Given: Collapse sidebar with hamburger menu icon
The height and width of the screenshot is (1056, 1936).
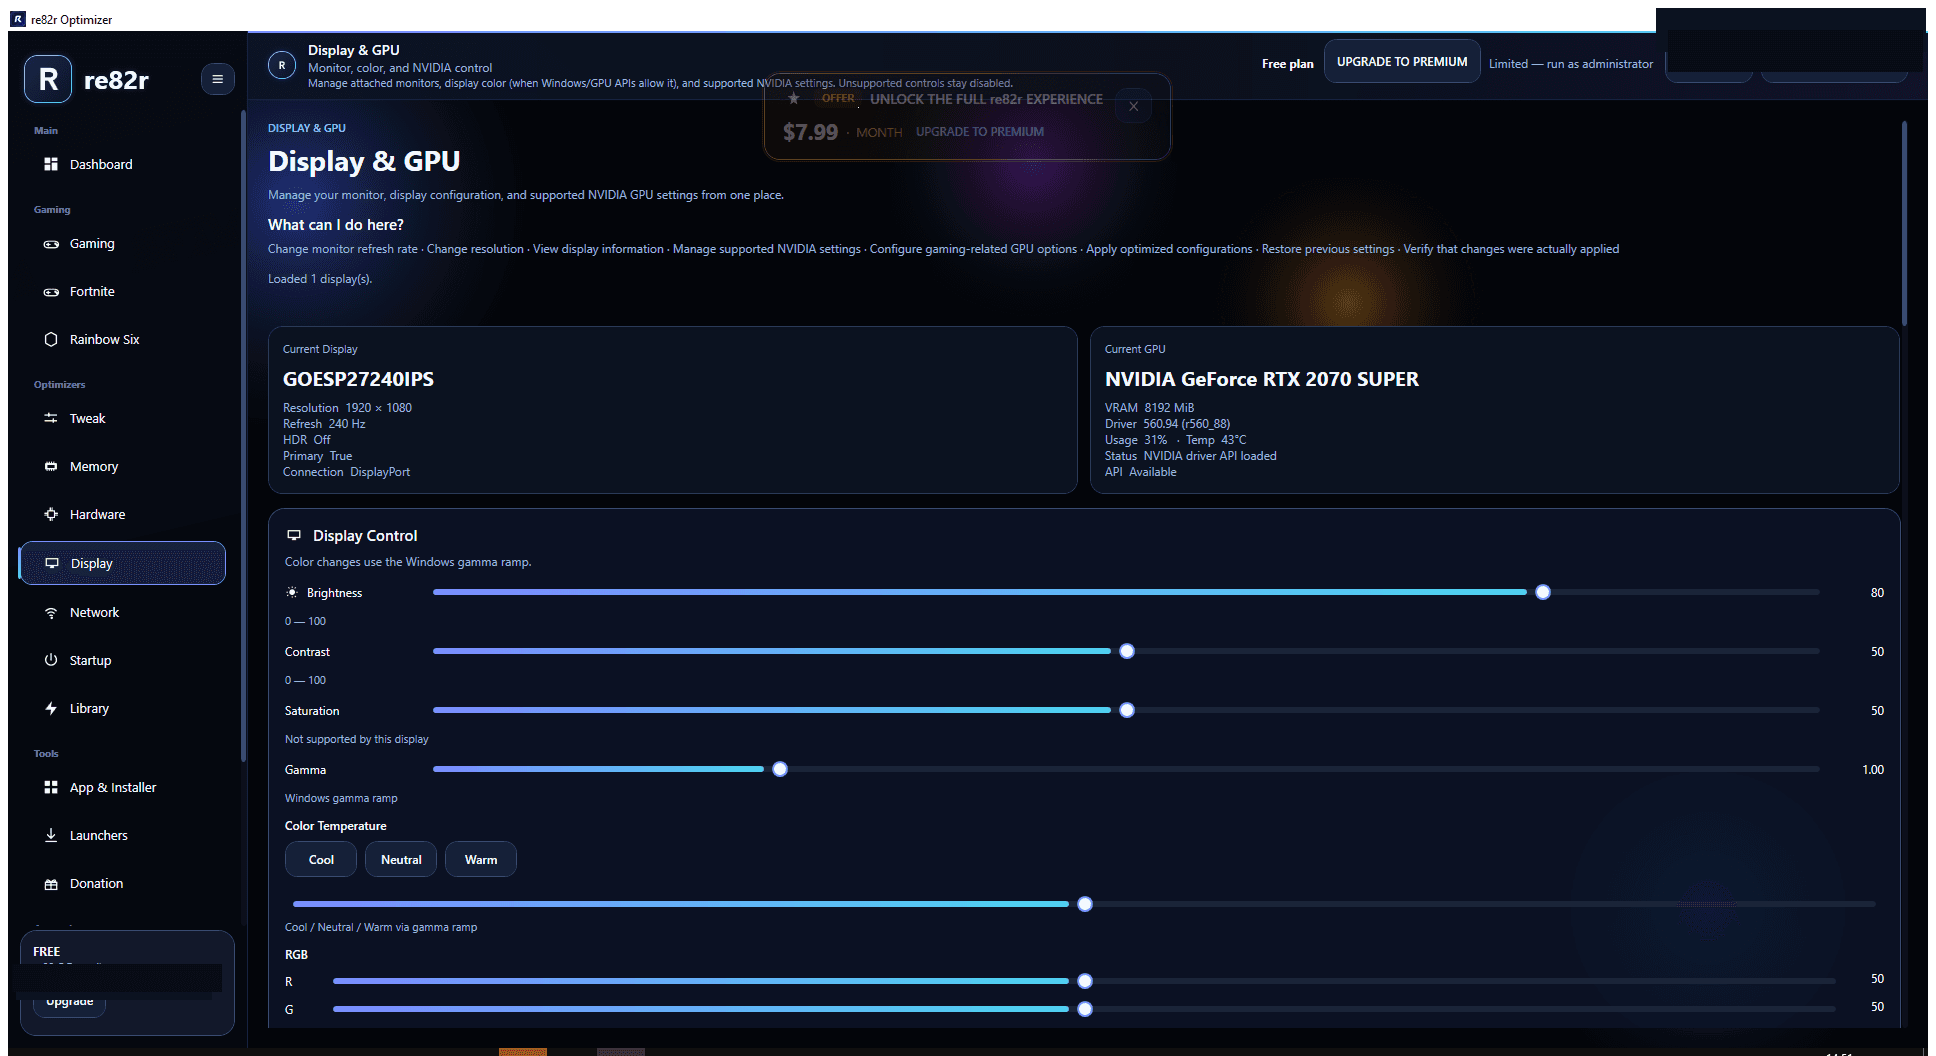Looking at the screenshot, I should coord(217,79).
